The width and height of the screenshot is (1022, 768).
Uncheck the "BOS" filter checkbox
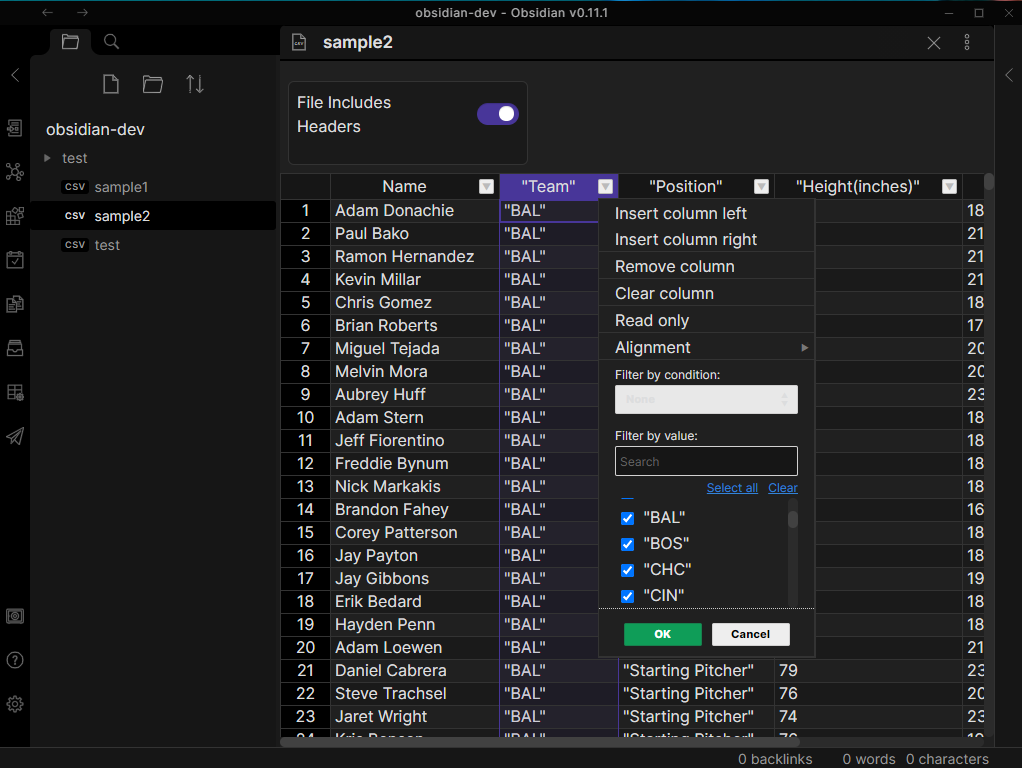[628, 544]
